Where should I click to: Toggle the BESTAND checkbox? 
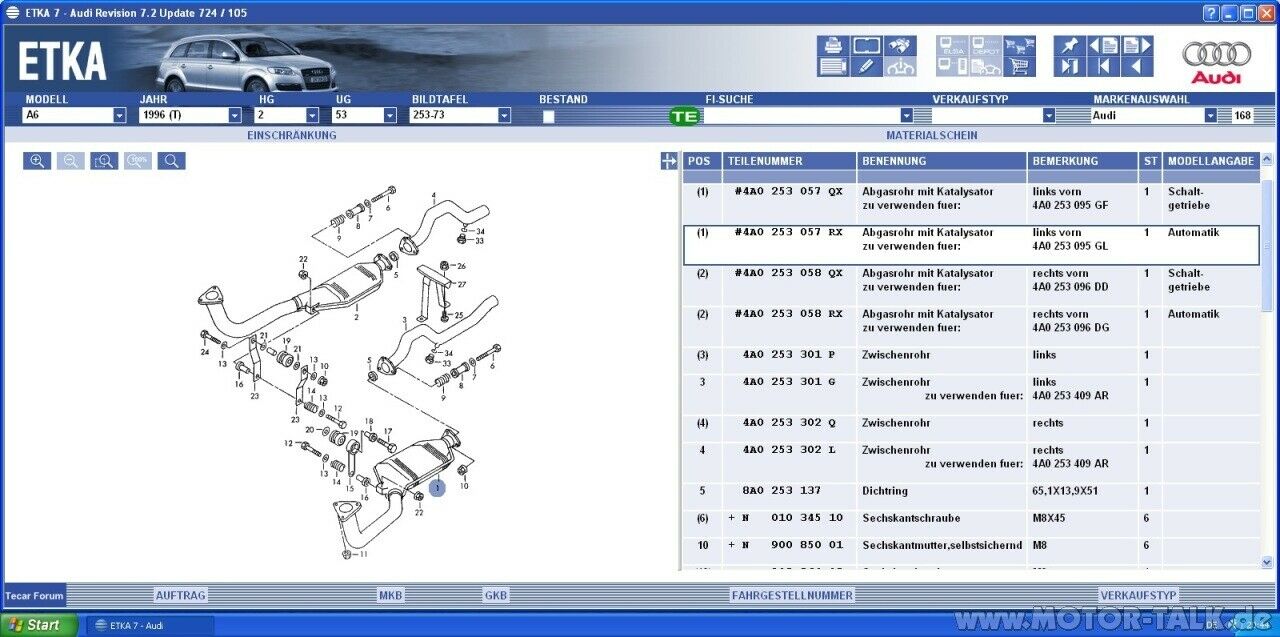pos(548,116)
